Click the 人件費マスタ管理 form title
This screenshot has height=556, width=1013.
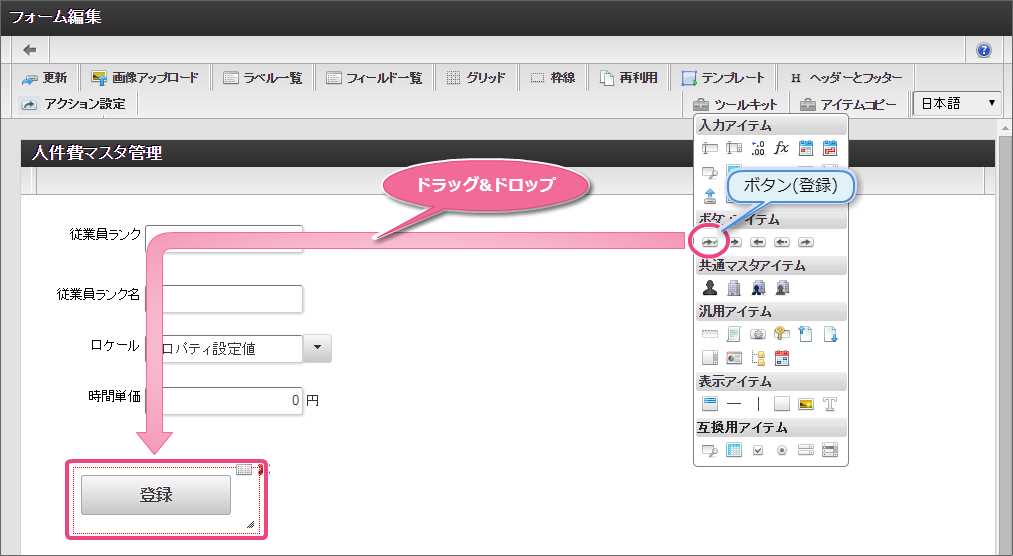[97, 153]
